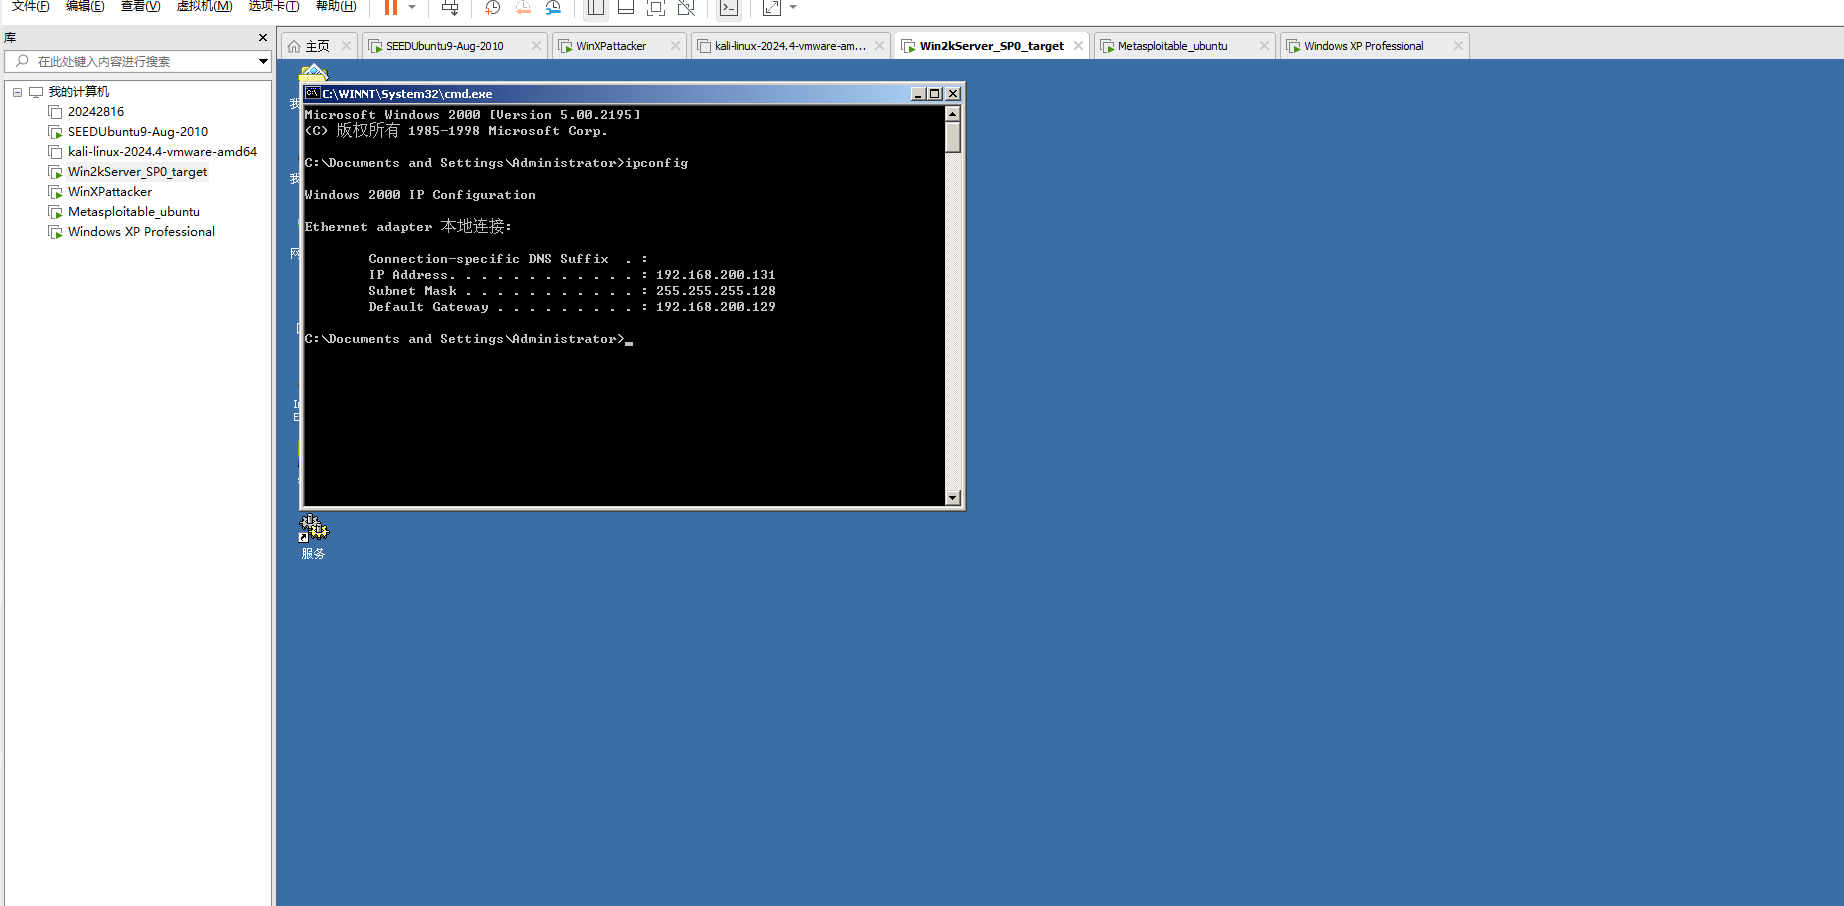Click the 'Ethernet adapter 本地连接:' line
The image size is (1844, 906).
tap(408, 227)
